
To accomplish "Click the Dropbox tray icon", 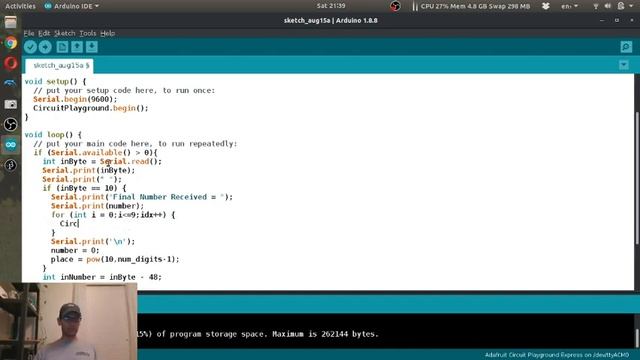I will coord(546,6).
